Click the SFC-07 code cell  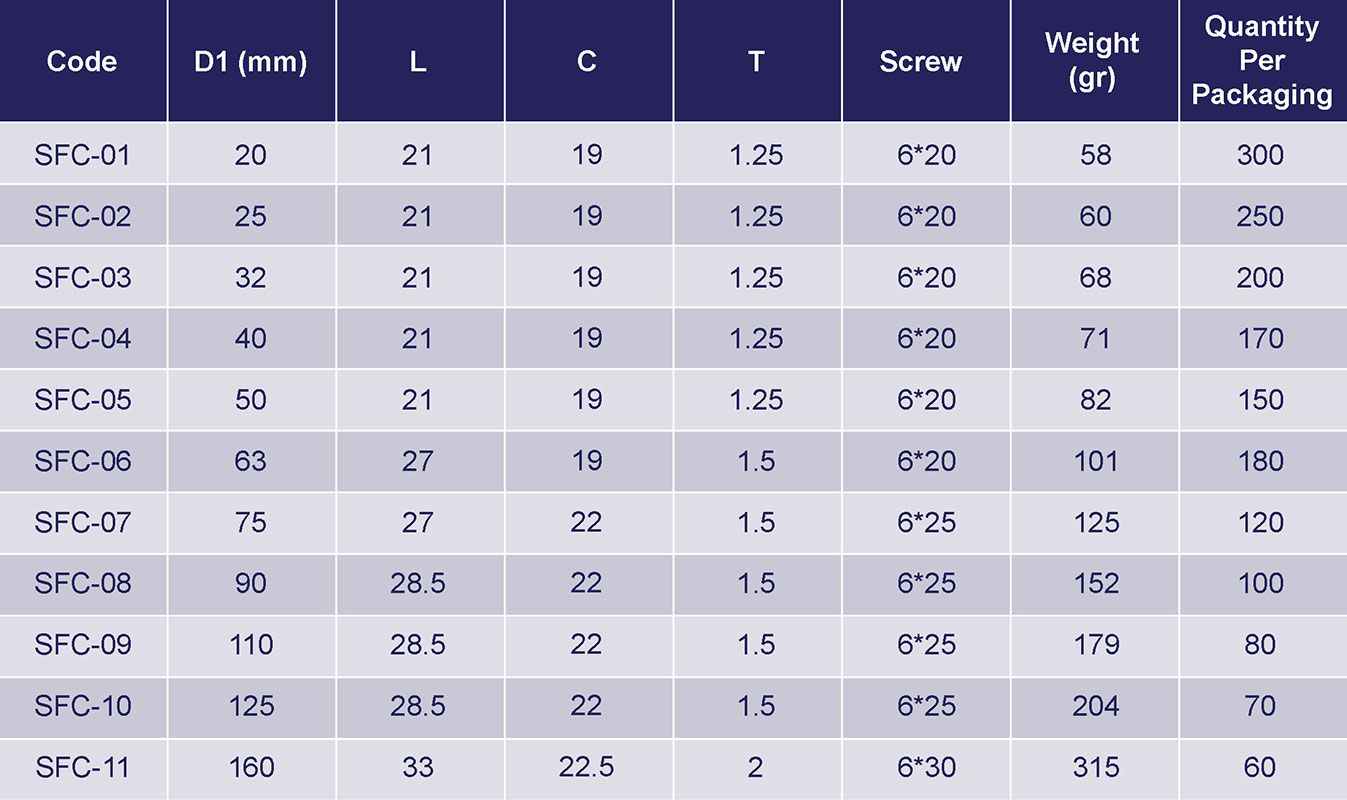pos(82,522)
